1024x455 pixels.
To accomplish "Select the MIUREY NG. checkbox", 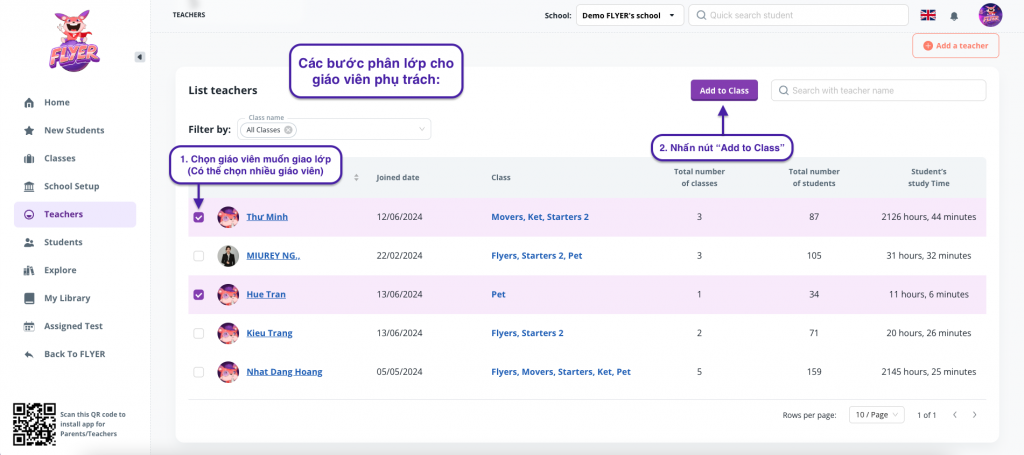I will coord(199,256).
